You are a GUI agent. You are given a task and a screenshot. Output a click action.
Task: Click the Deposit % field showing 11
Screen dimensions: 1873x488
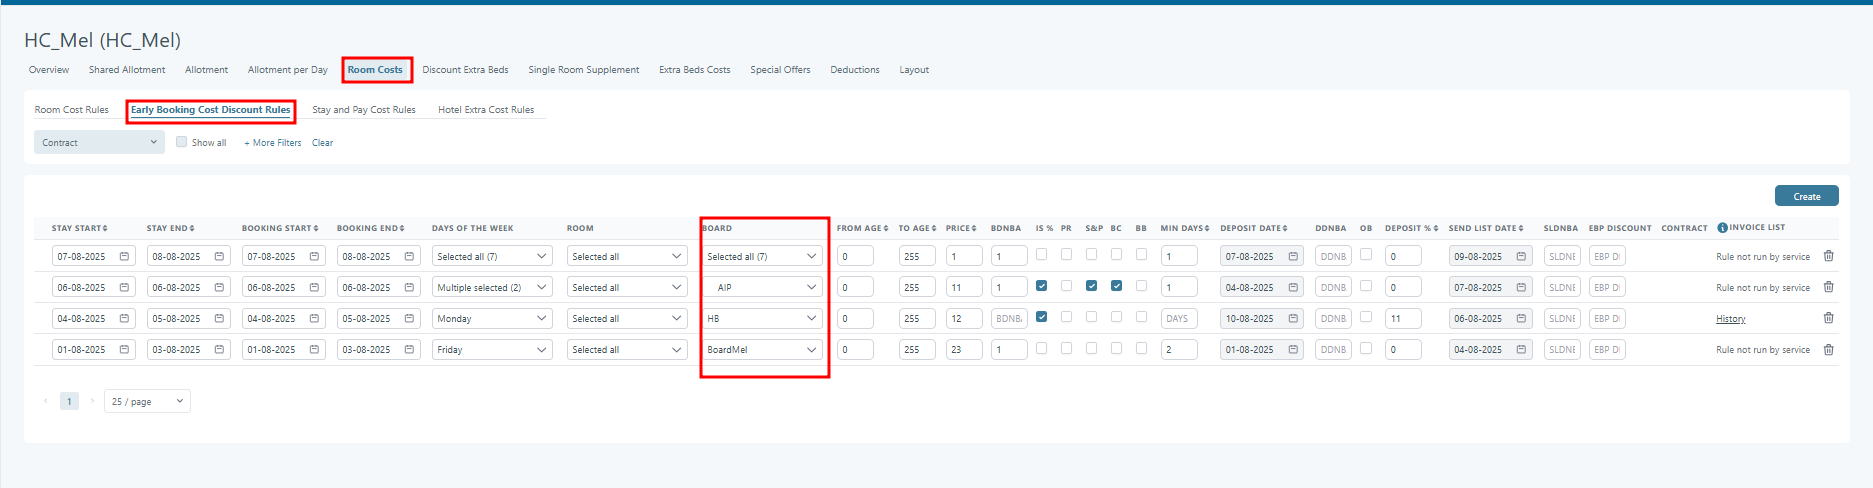coord(1402,319)
